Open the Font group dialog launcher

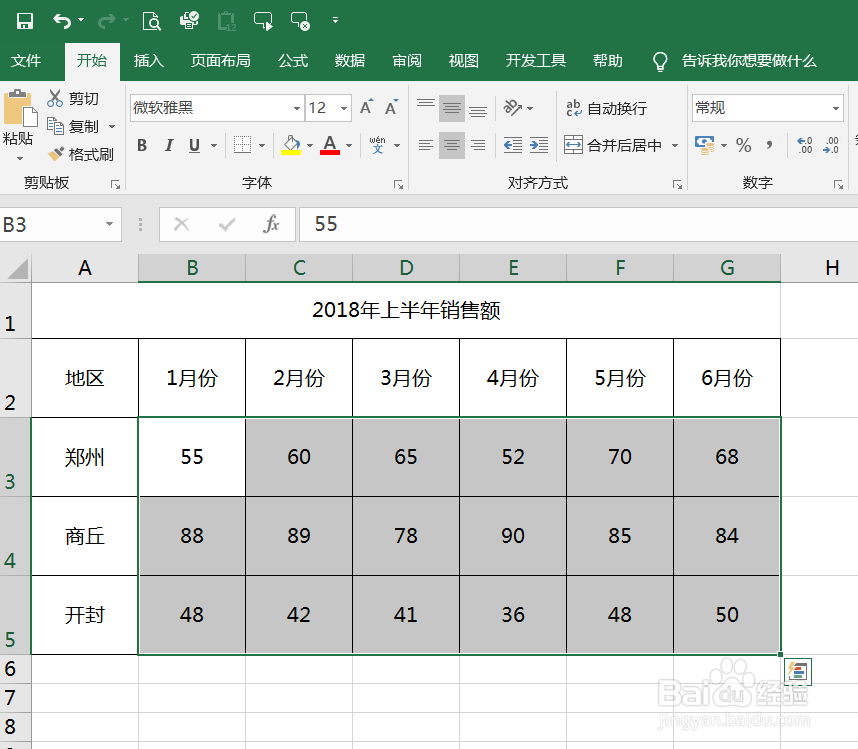[400, 182]
